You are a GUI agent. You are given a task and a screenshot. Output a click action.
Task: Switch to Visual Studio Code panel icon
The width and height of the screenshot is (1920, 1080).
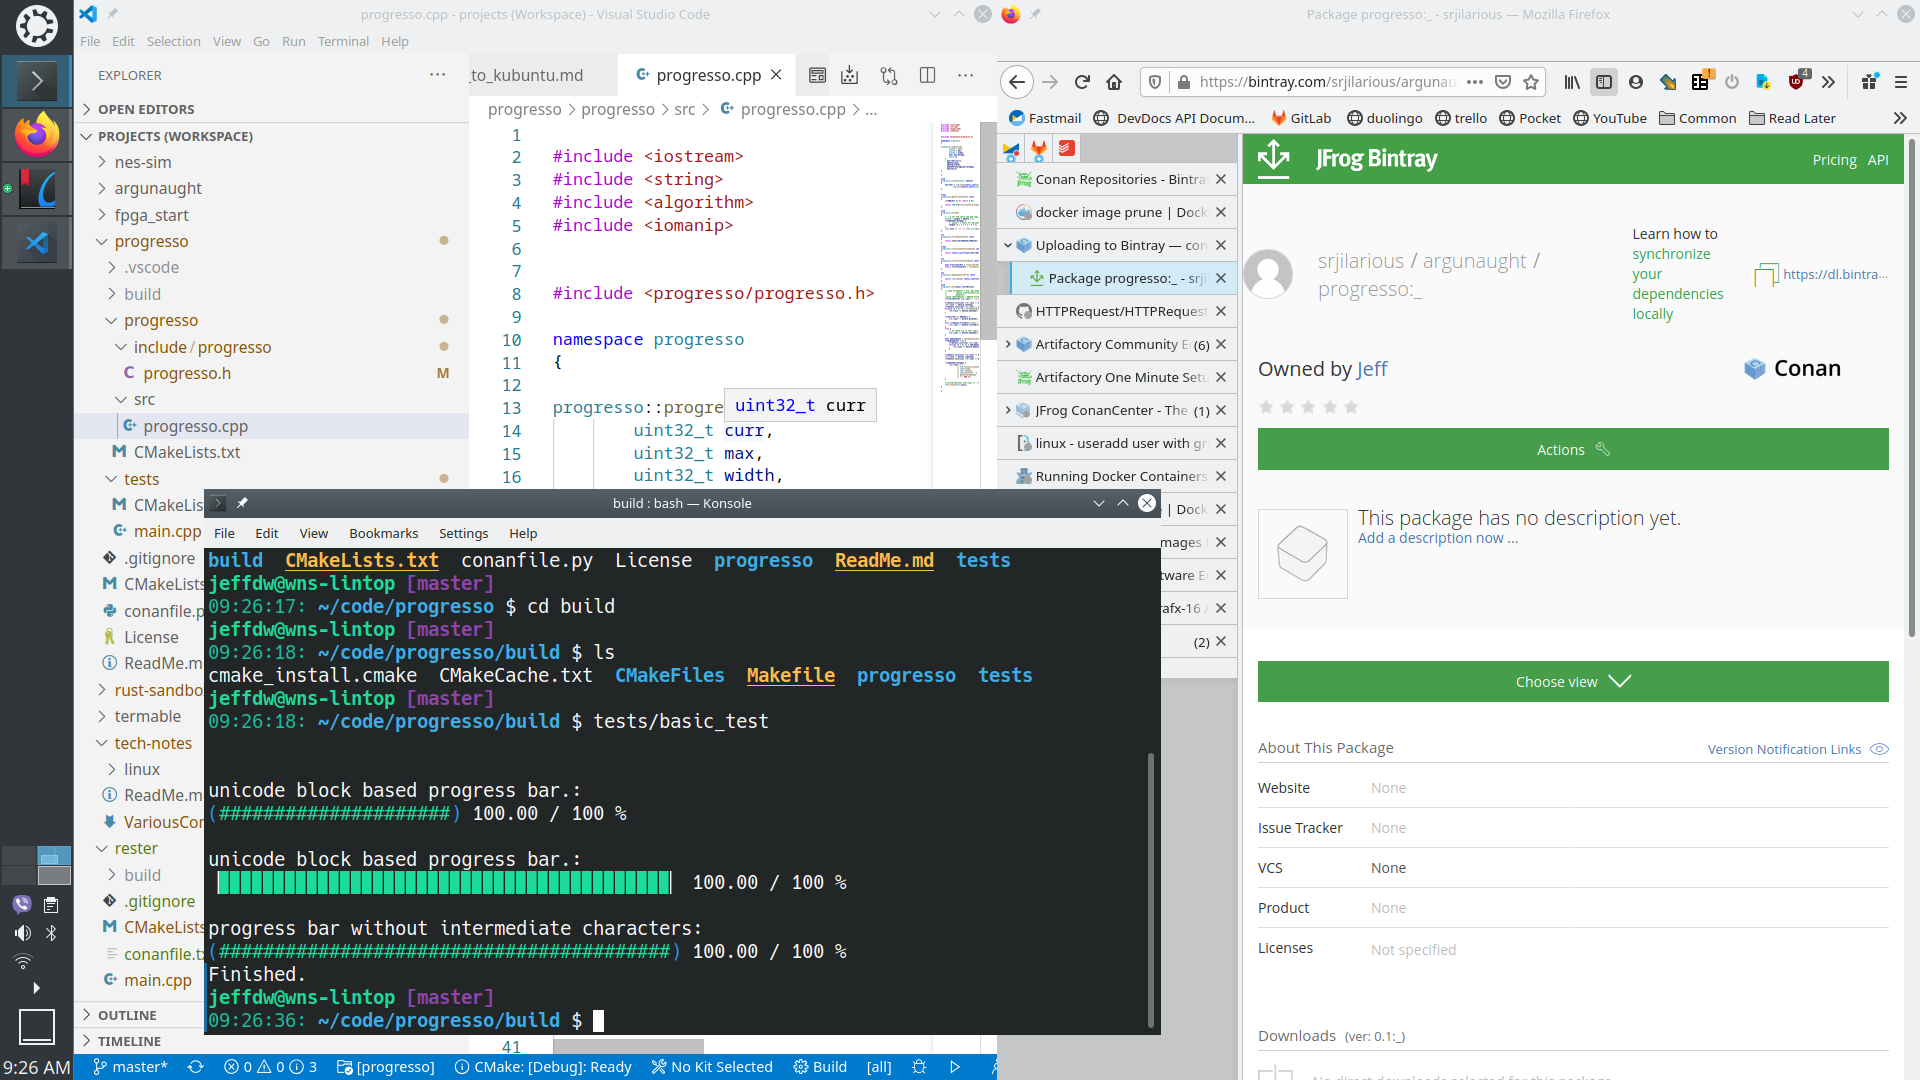[36, 242]
